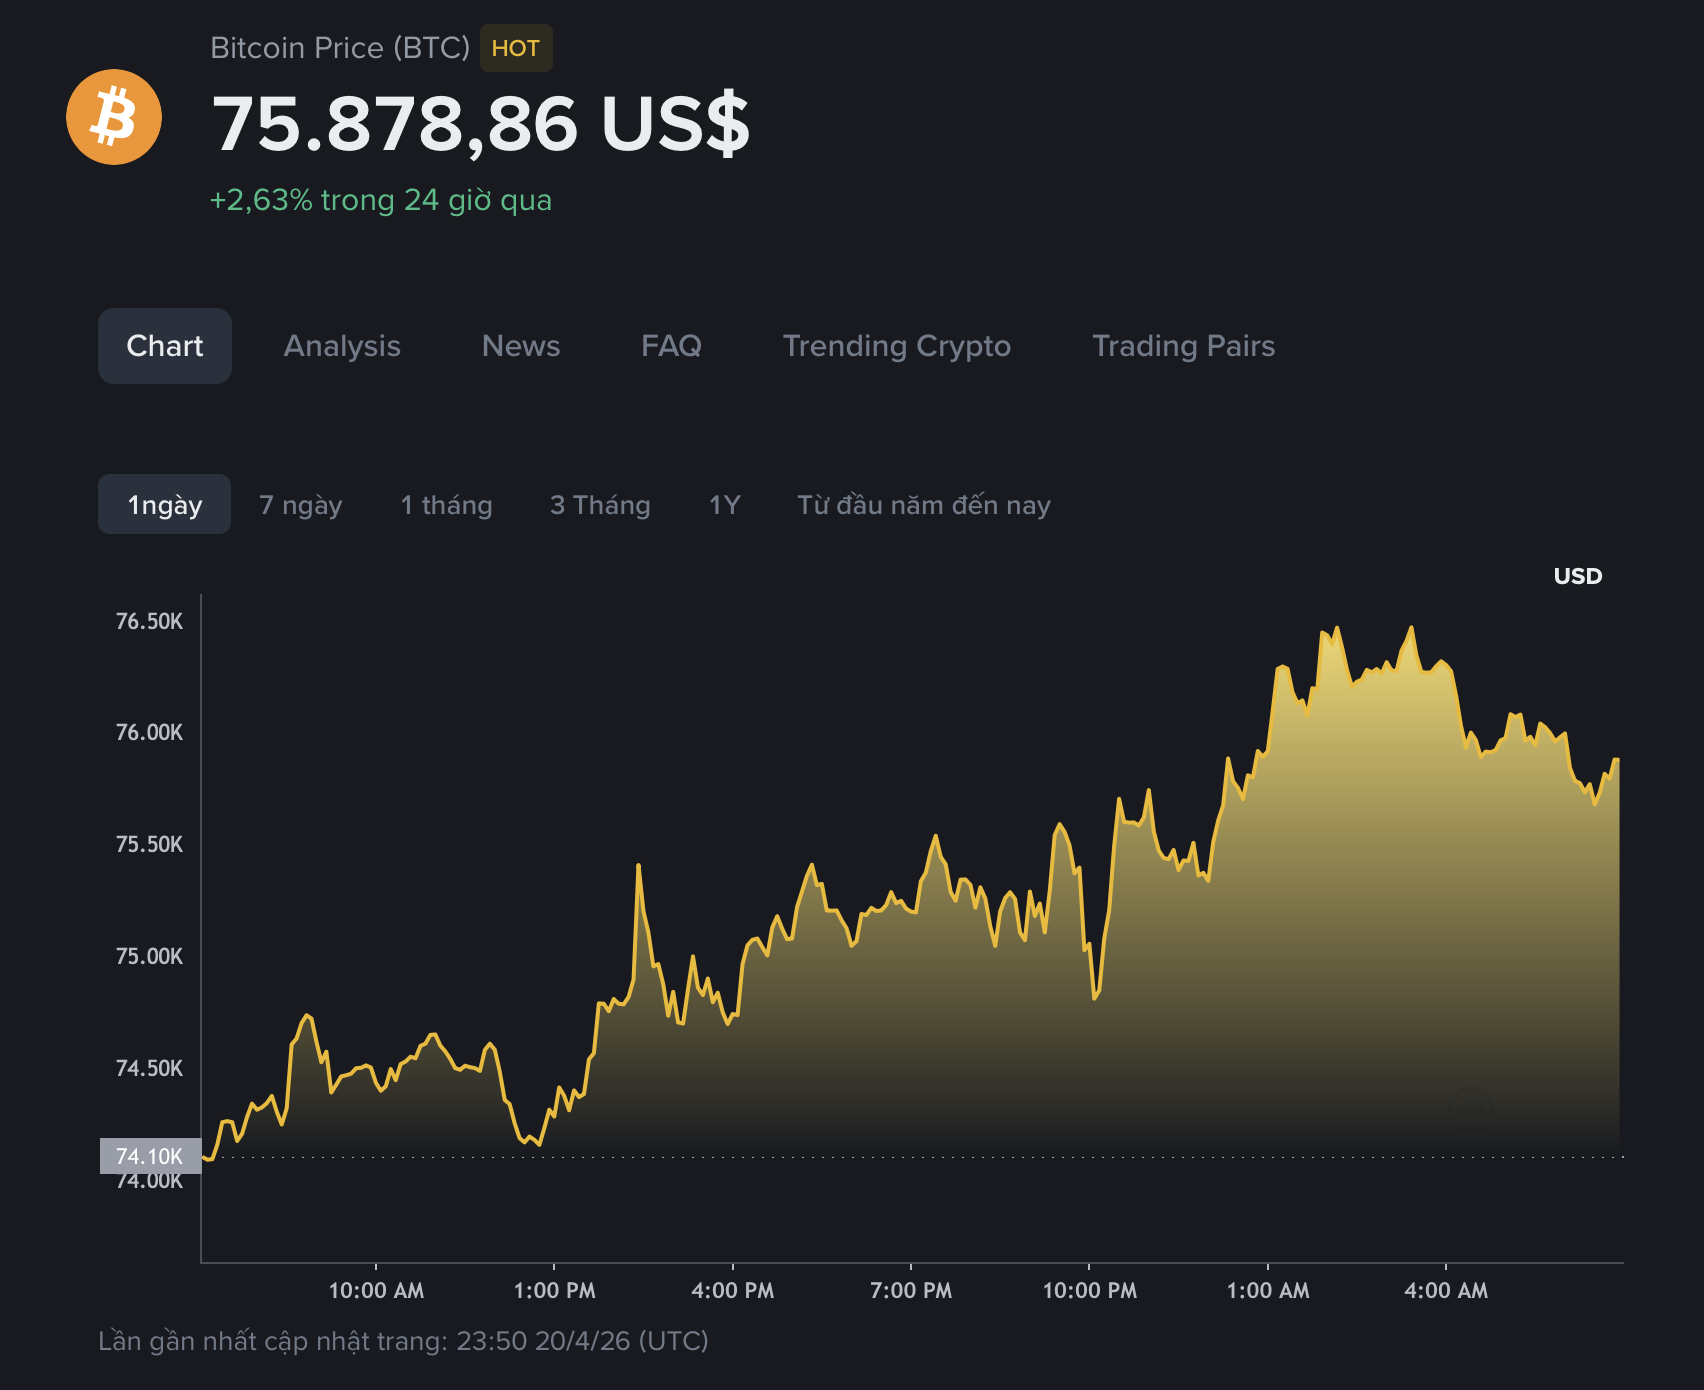The image size is (1704, 1390).
Task: Switch to the FAQ tab
Action: 671,346
